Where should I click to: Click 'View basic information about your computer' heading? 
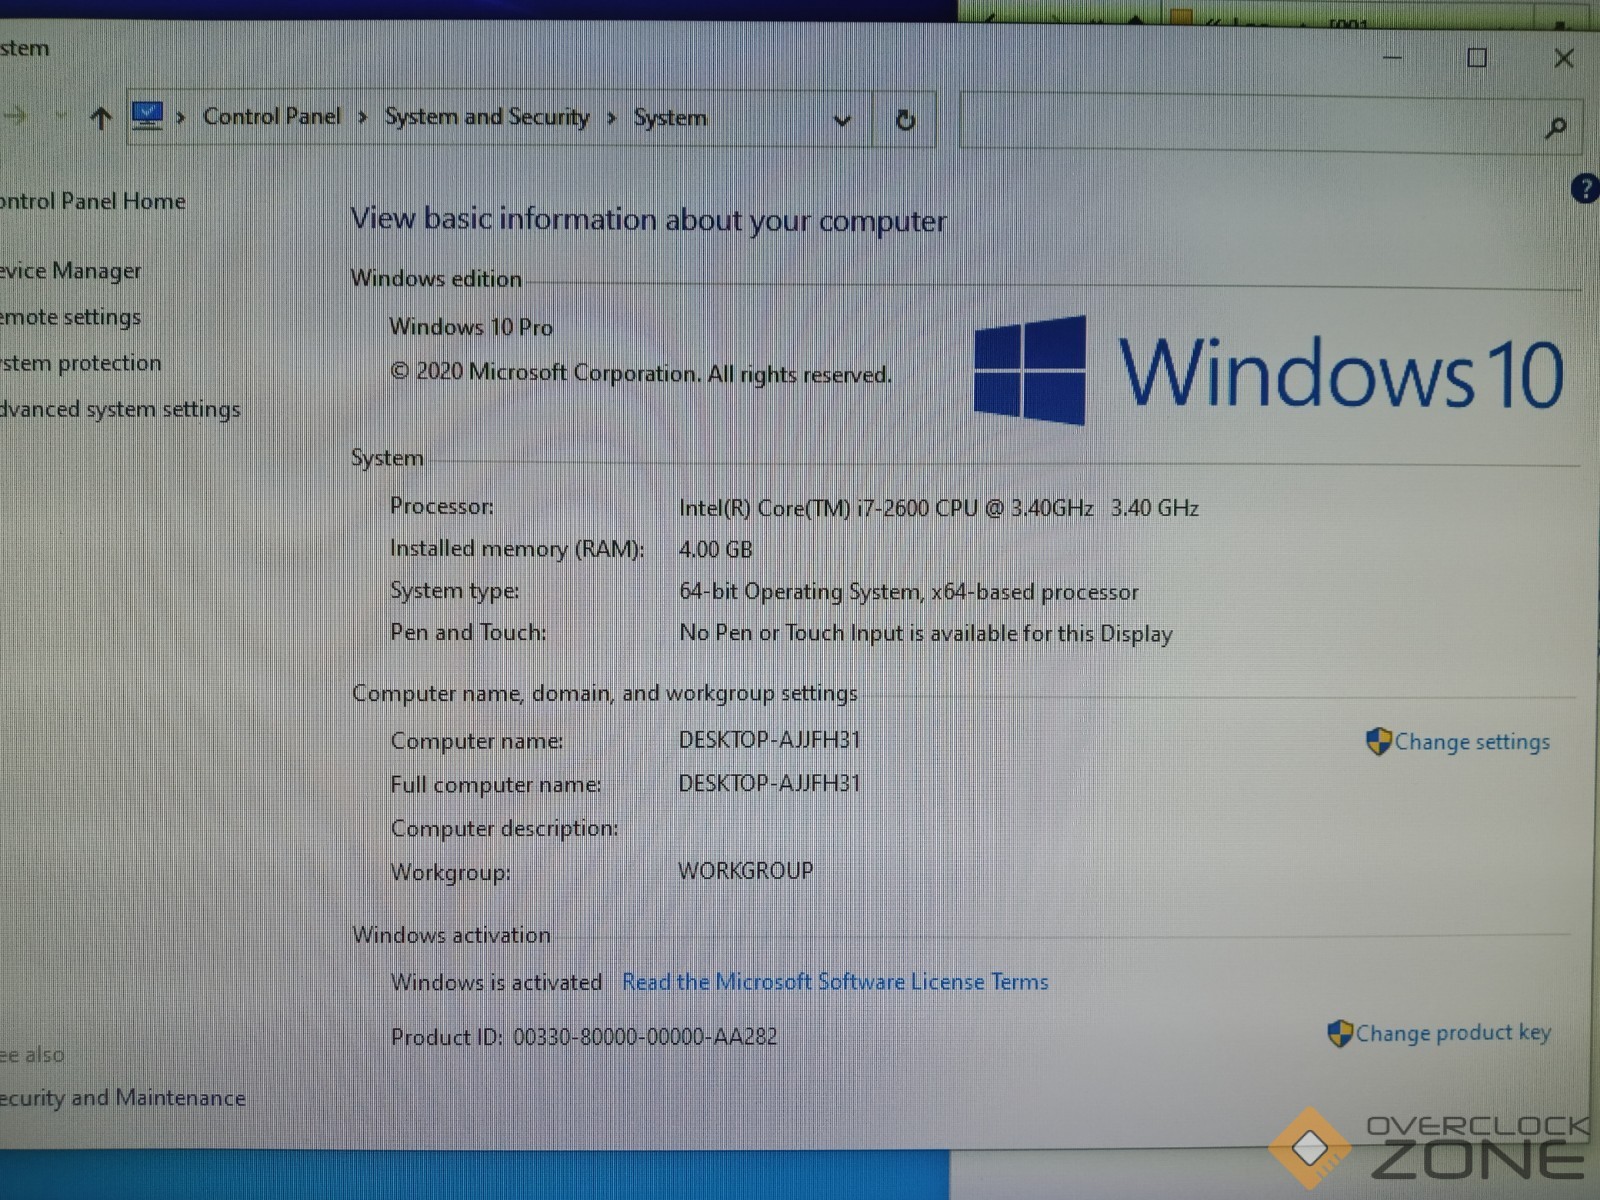648,220
